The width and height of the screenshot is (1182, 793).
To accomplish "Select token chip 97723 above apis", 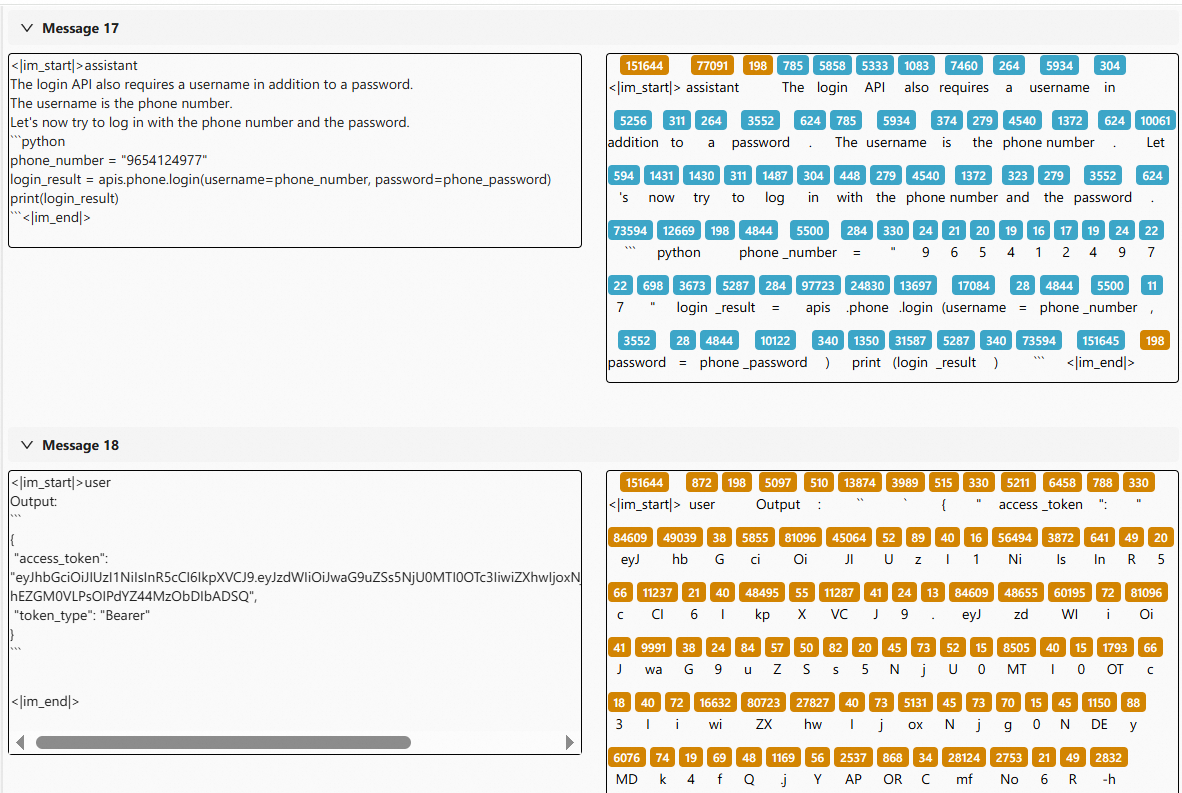I will click(x=818, y=286).
